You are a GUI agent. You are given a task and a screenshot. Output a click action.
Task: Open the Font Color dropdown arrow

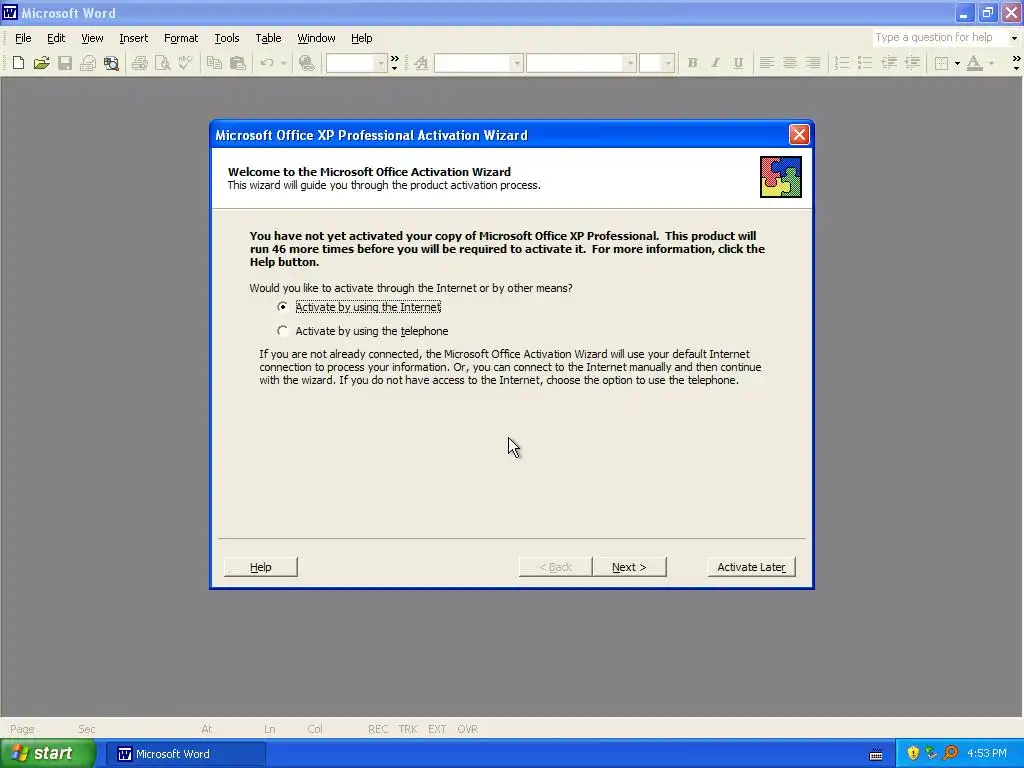coord(991,63)
